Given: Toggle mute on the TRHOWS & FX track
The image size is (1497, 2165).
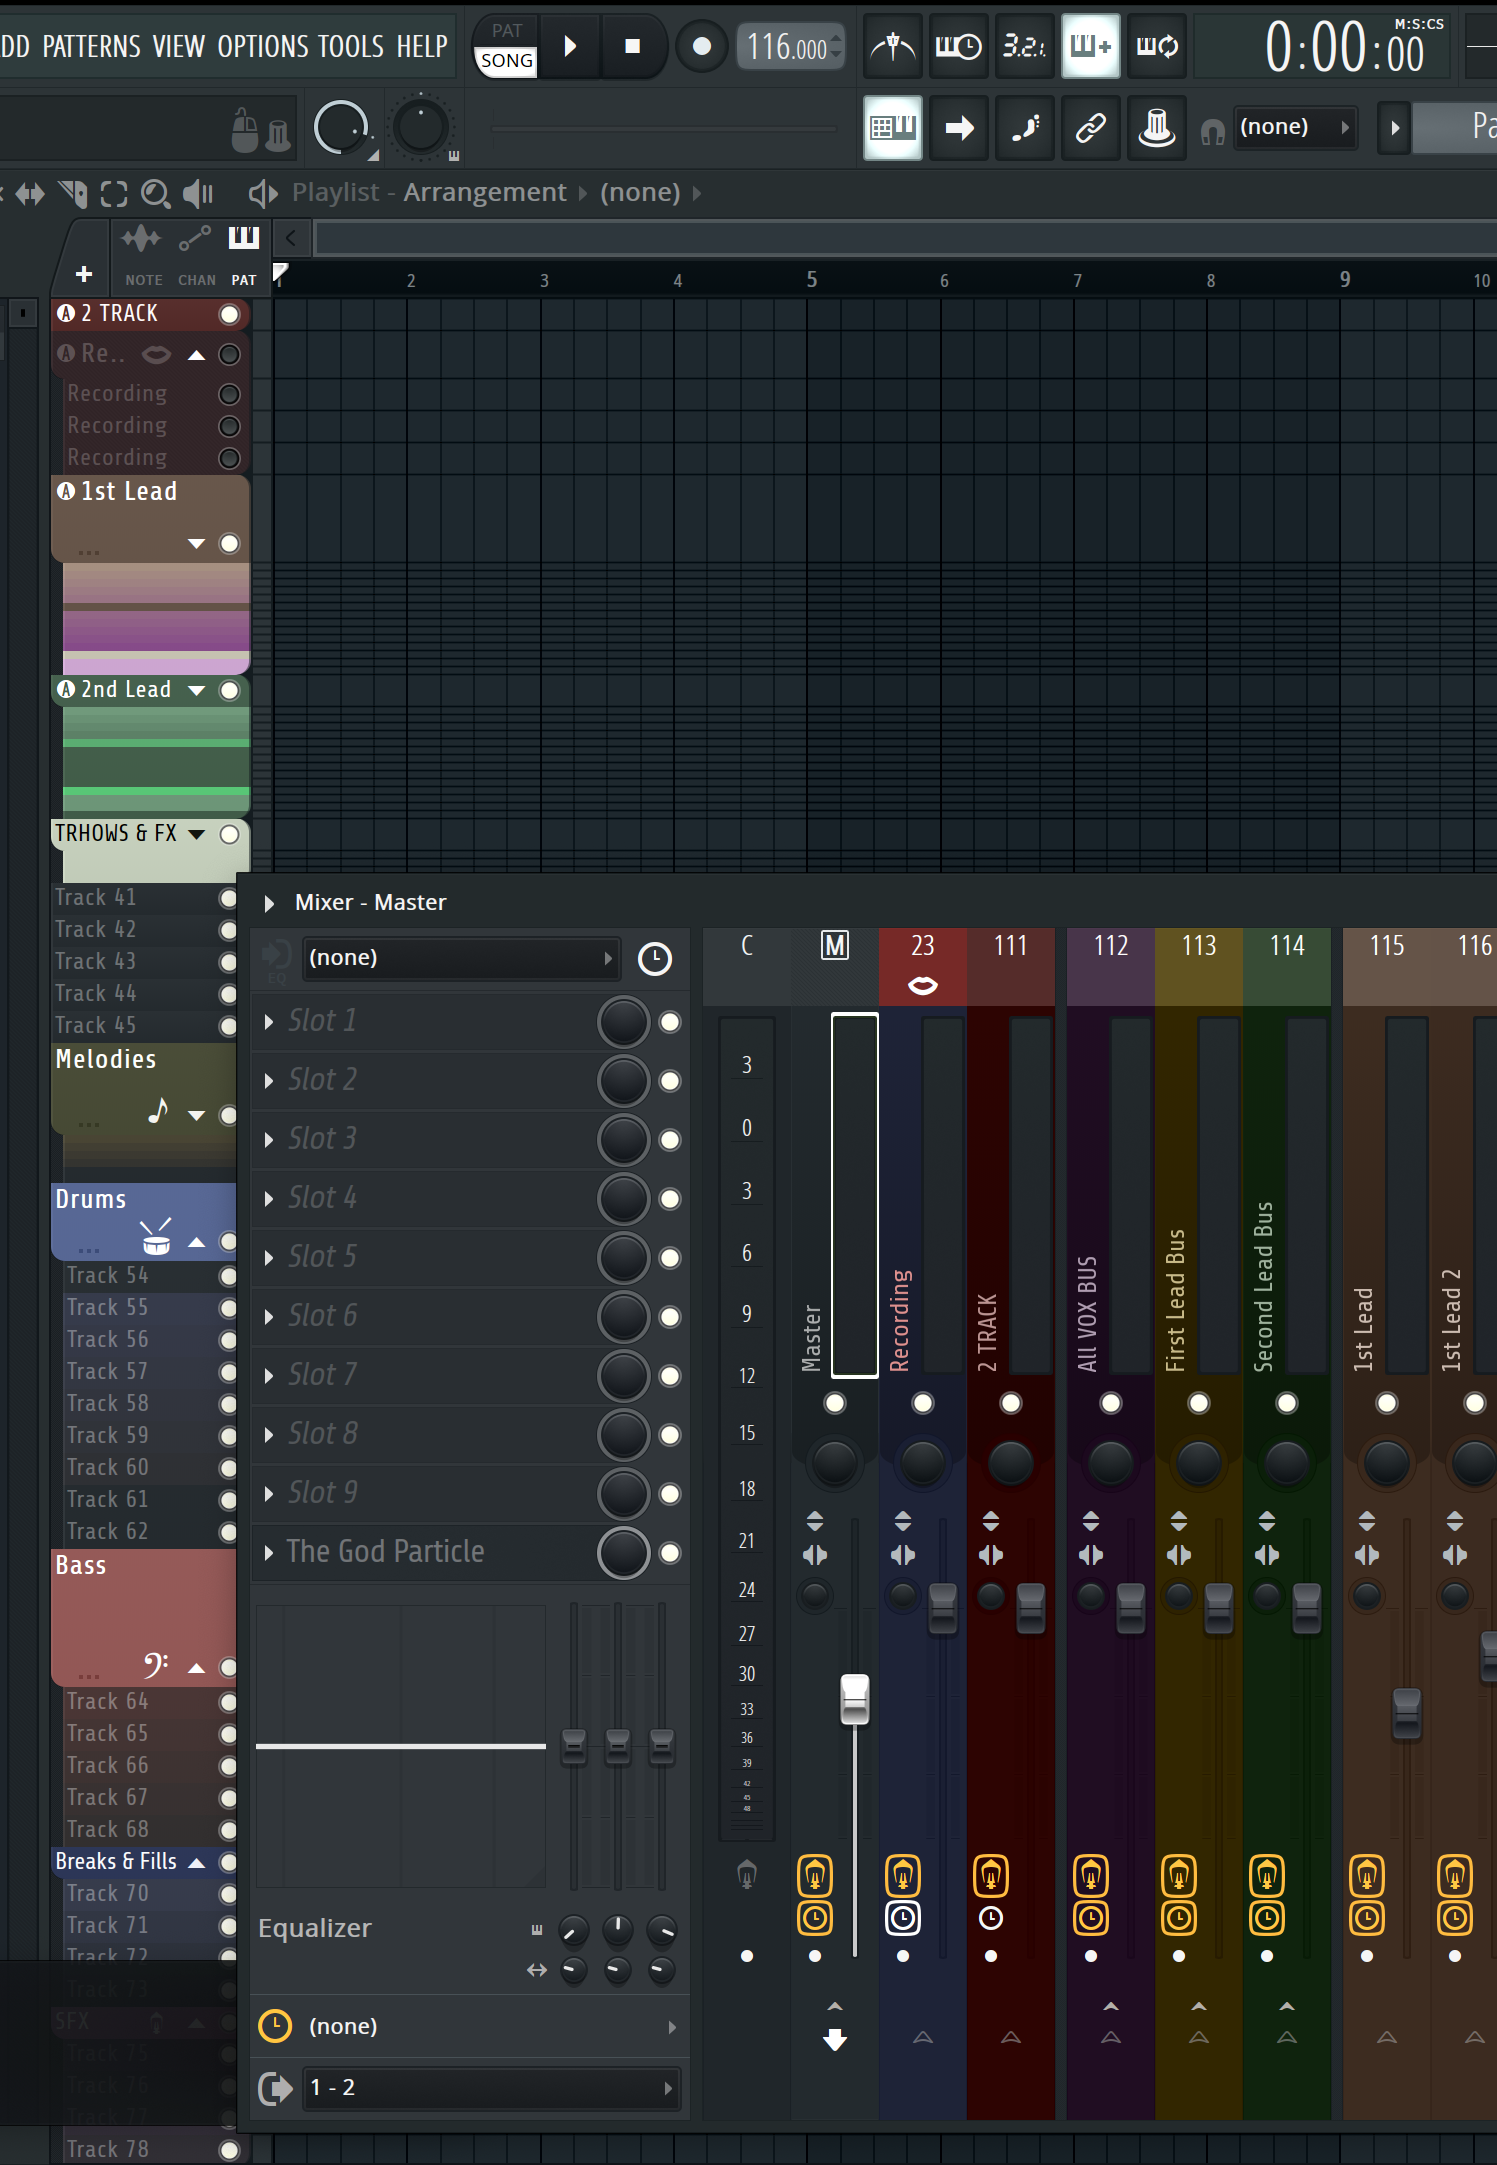Looking at the screenshot, I should pos(230,834).
